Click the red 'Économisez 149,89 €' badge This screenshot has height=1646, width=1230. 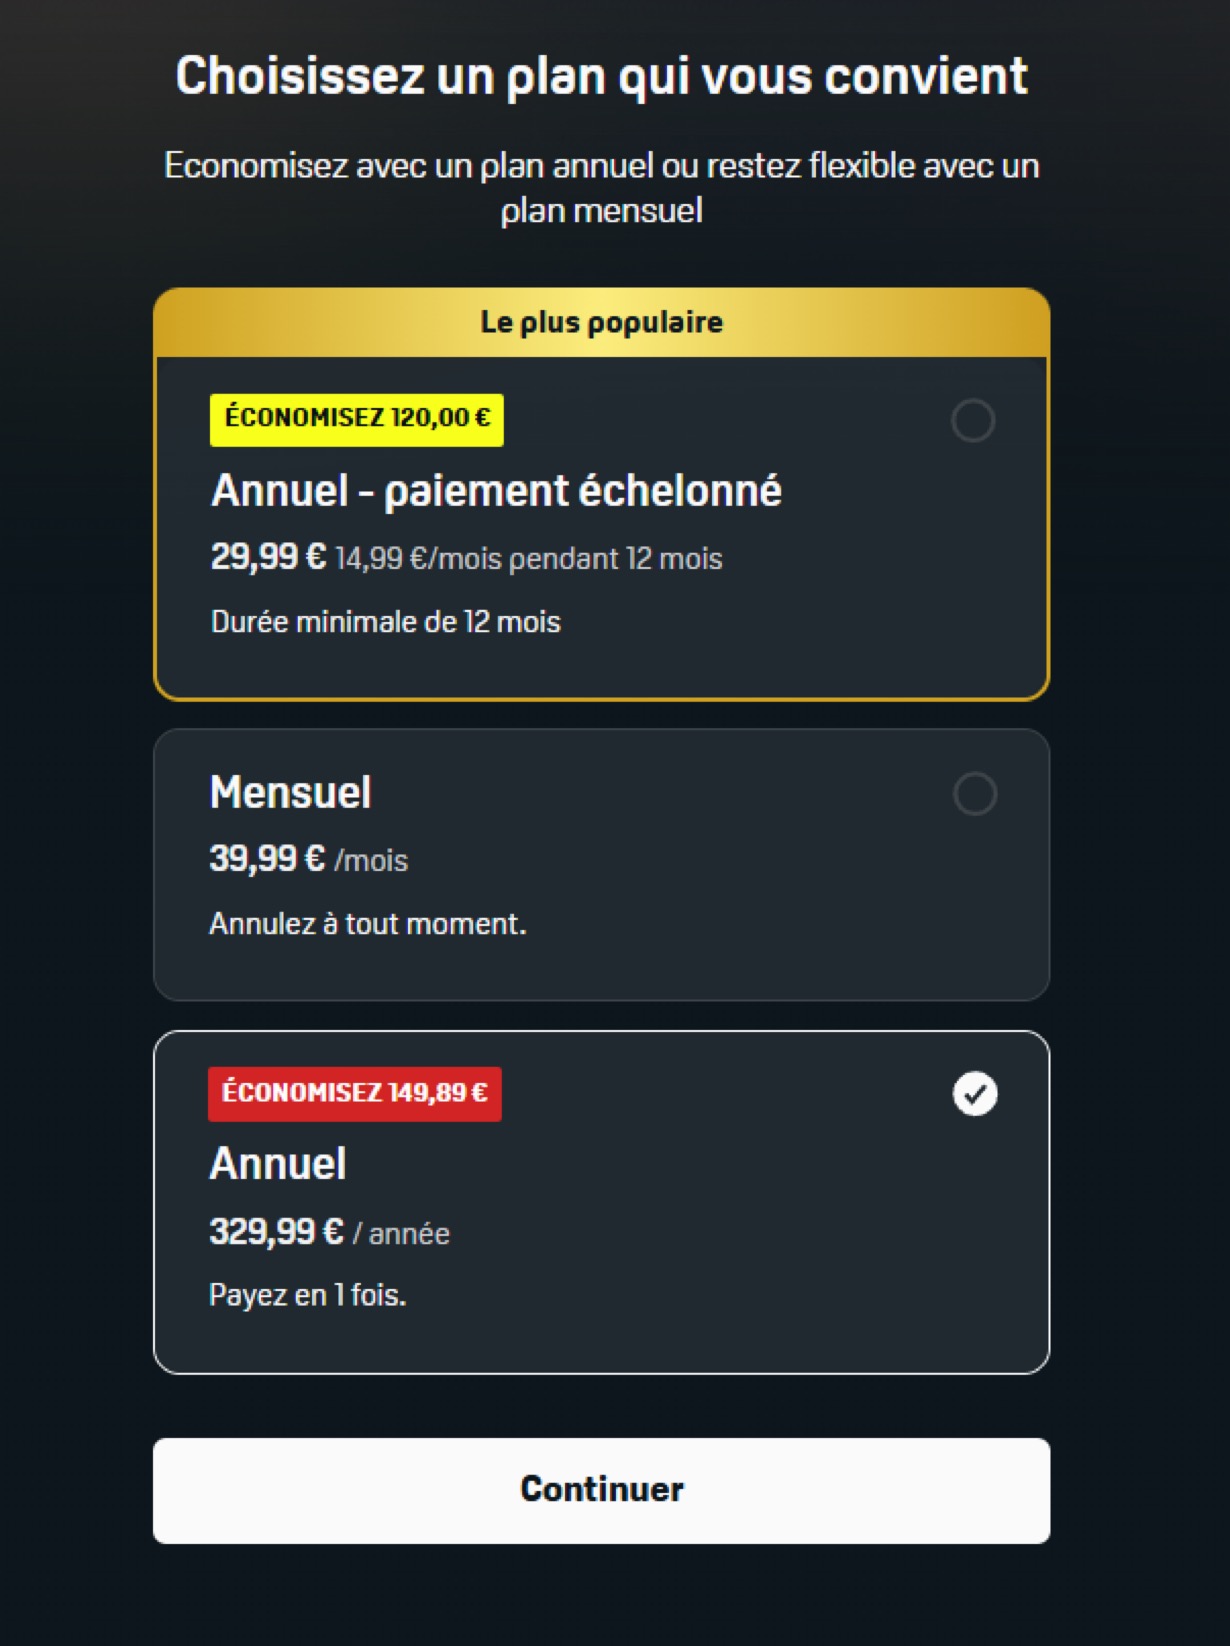[x=355, y=1093]
